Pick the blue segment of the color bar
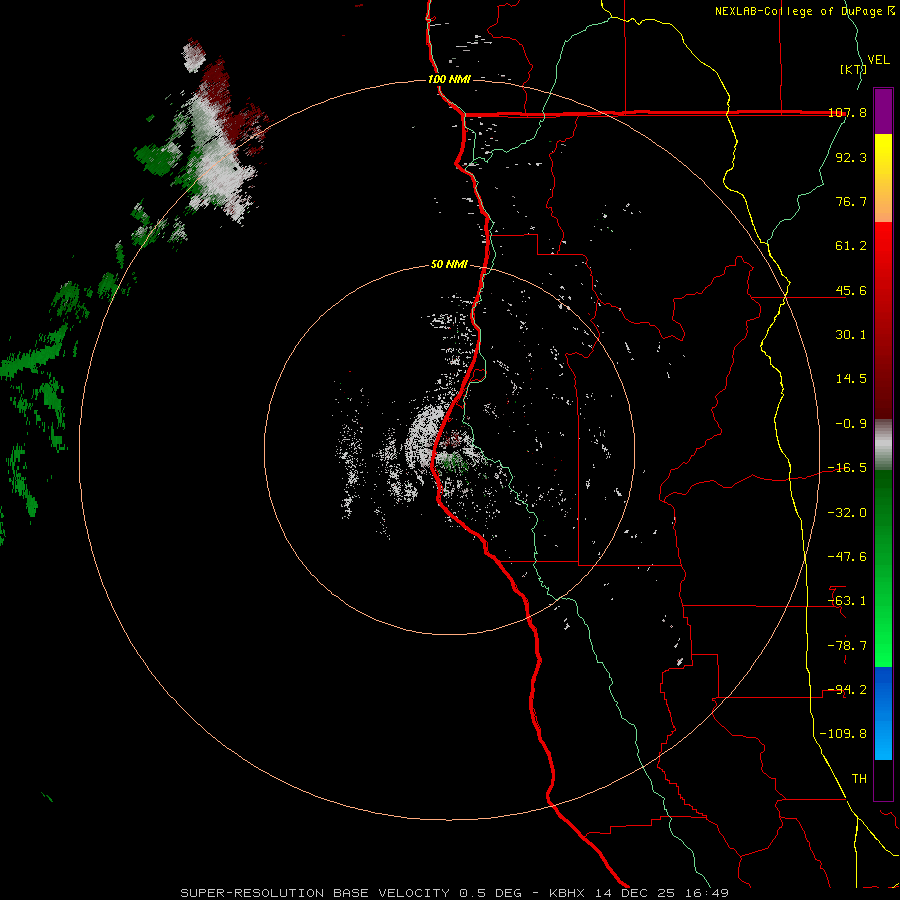This screenshot has height=900, width=900. point(883,713)
